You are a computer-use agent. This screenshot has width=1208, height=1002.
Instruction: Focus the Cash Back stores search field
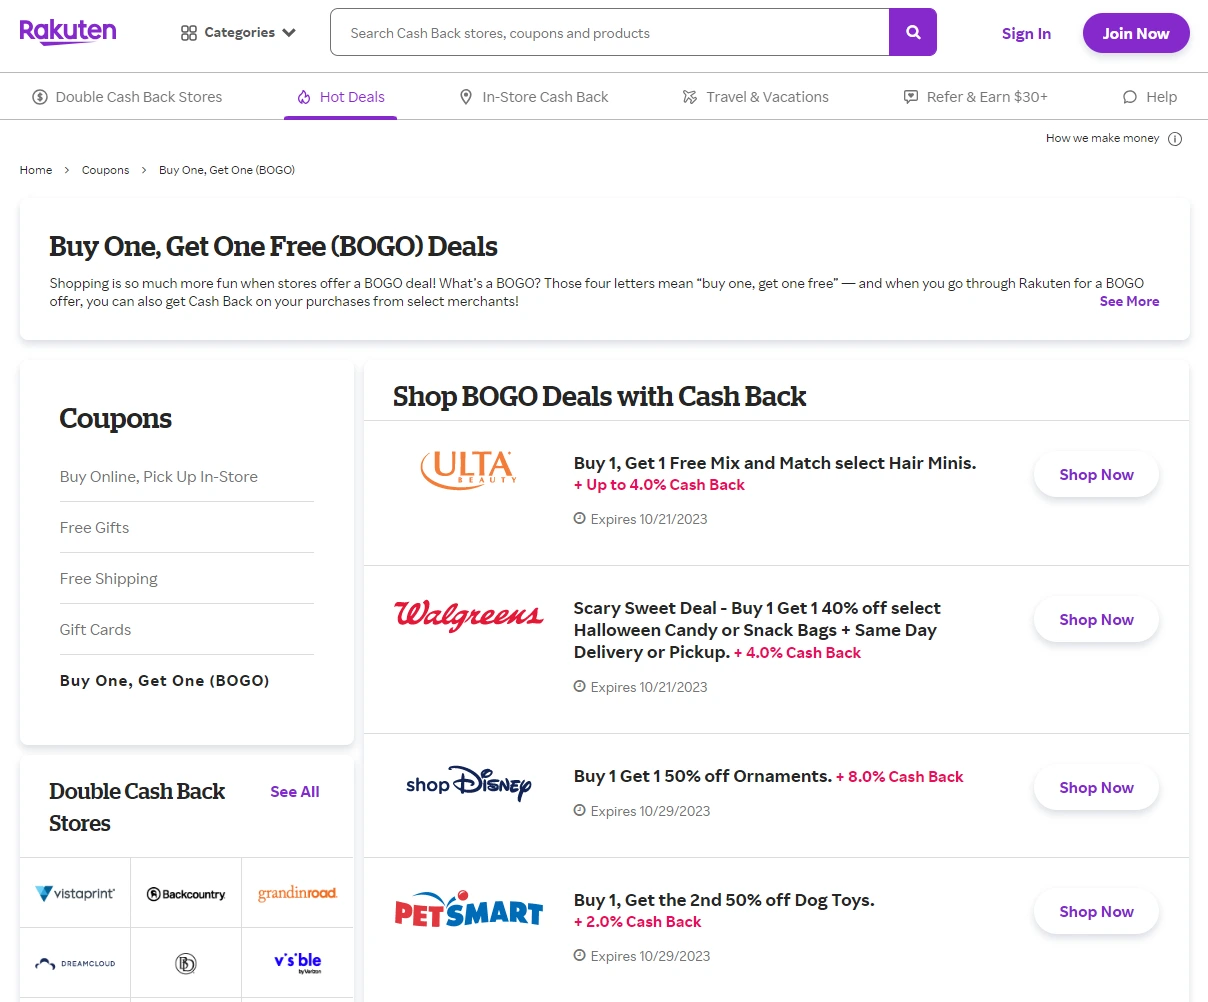(x=610, y=32)
